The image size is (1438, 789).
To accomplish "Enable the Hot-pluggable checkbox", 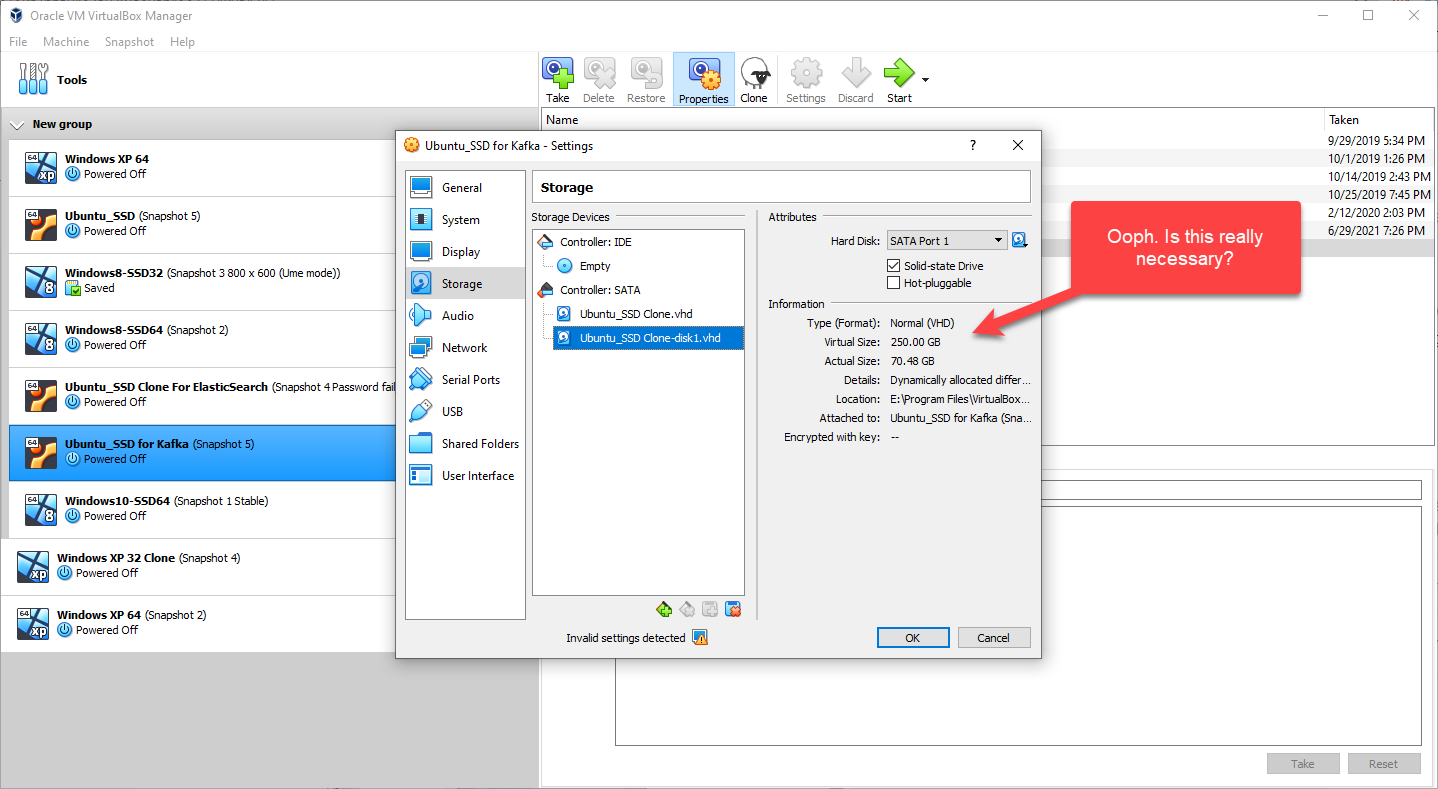I will click(894, 283).
